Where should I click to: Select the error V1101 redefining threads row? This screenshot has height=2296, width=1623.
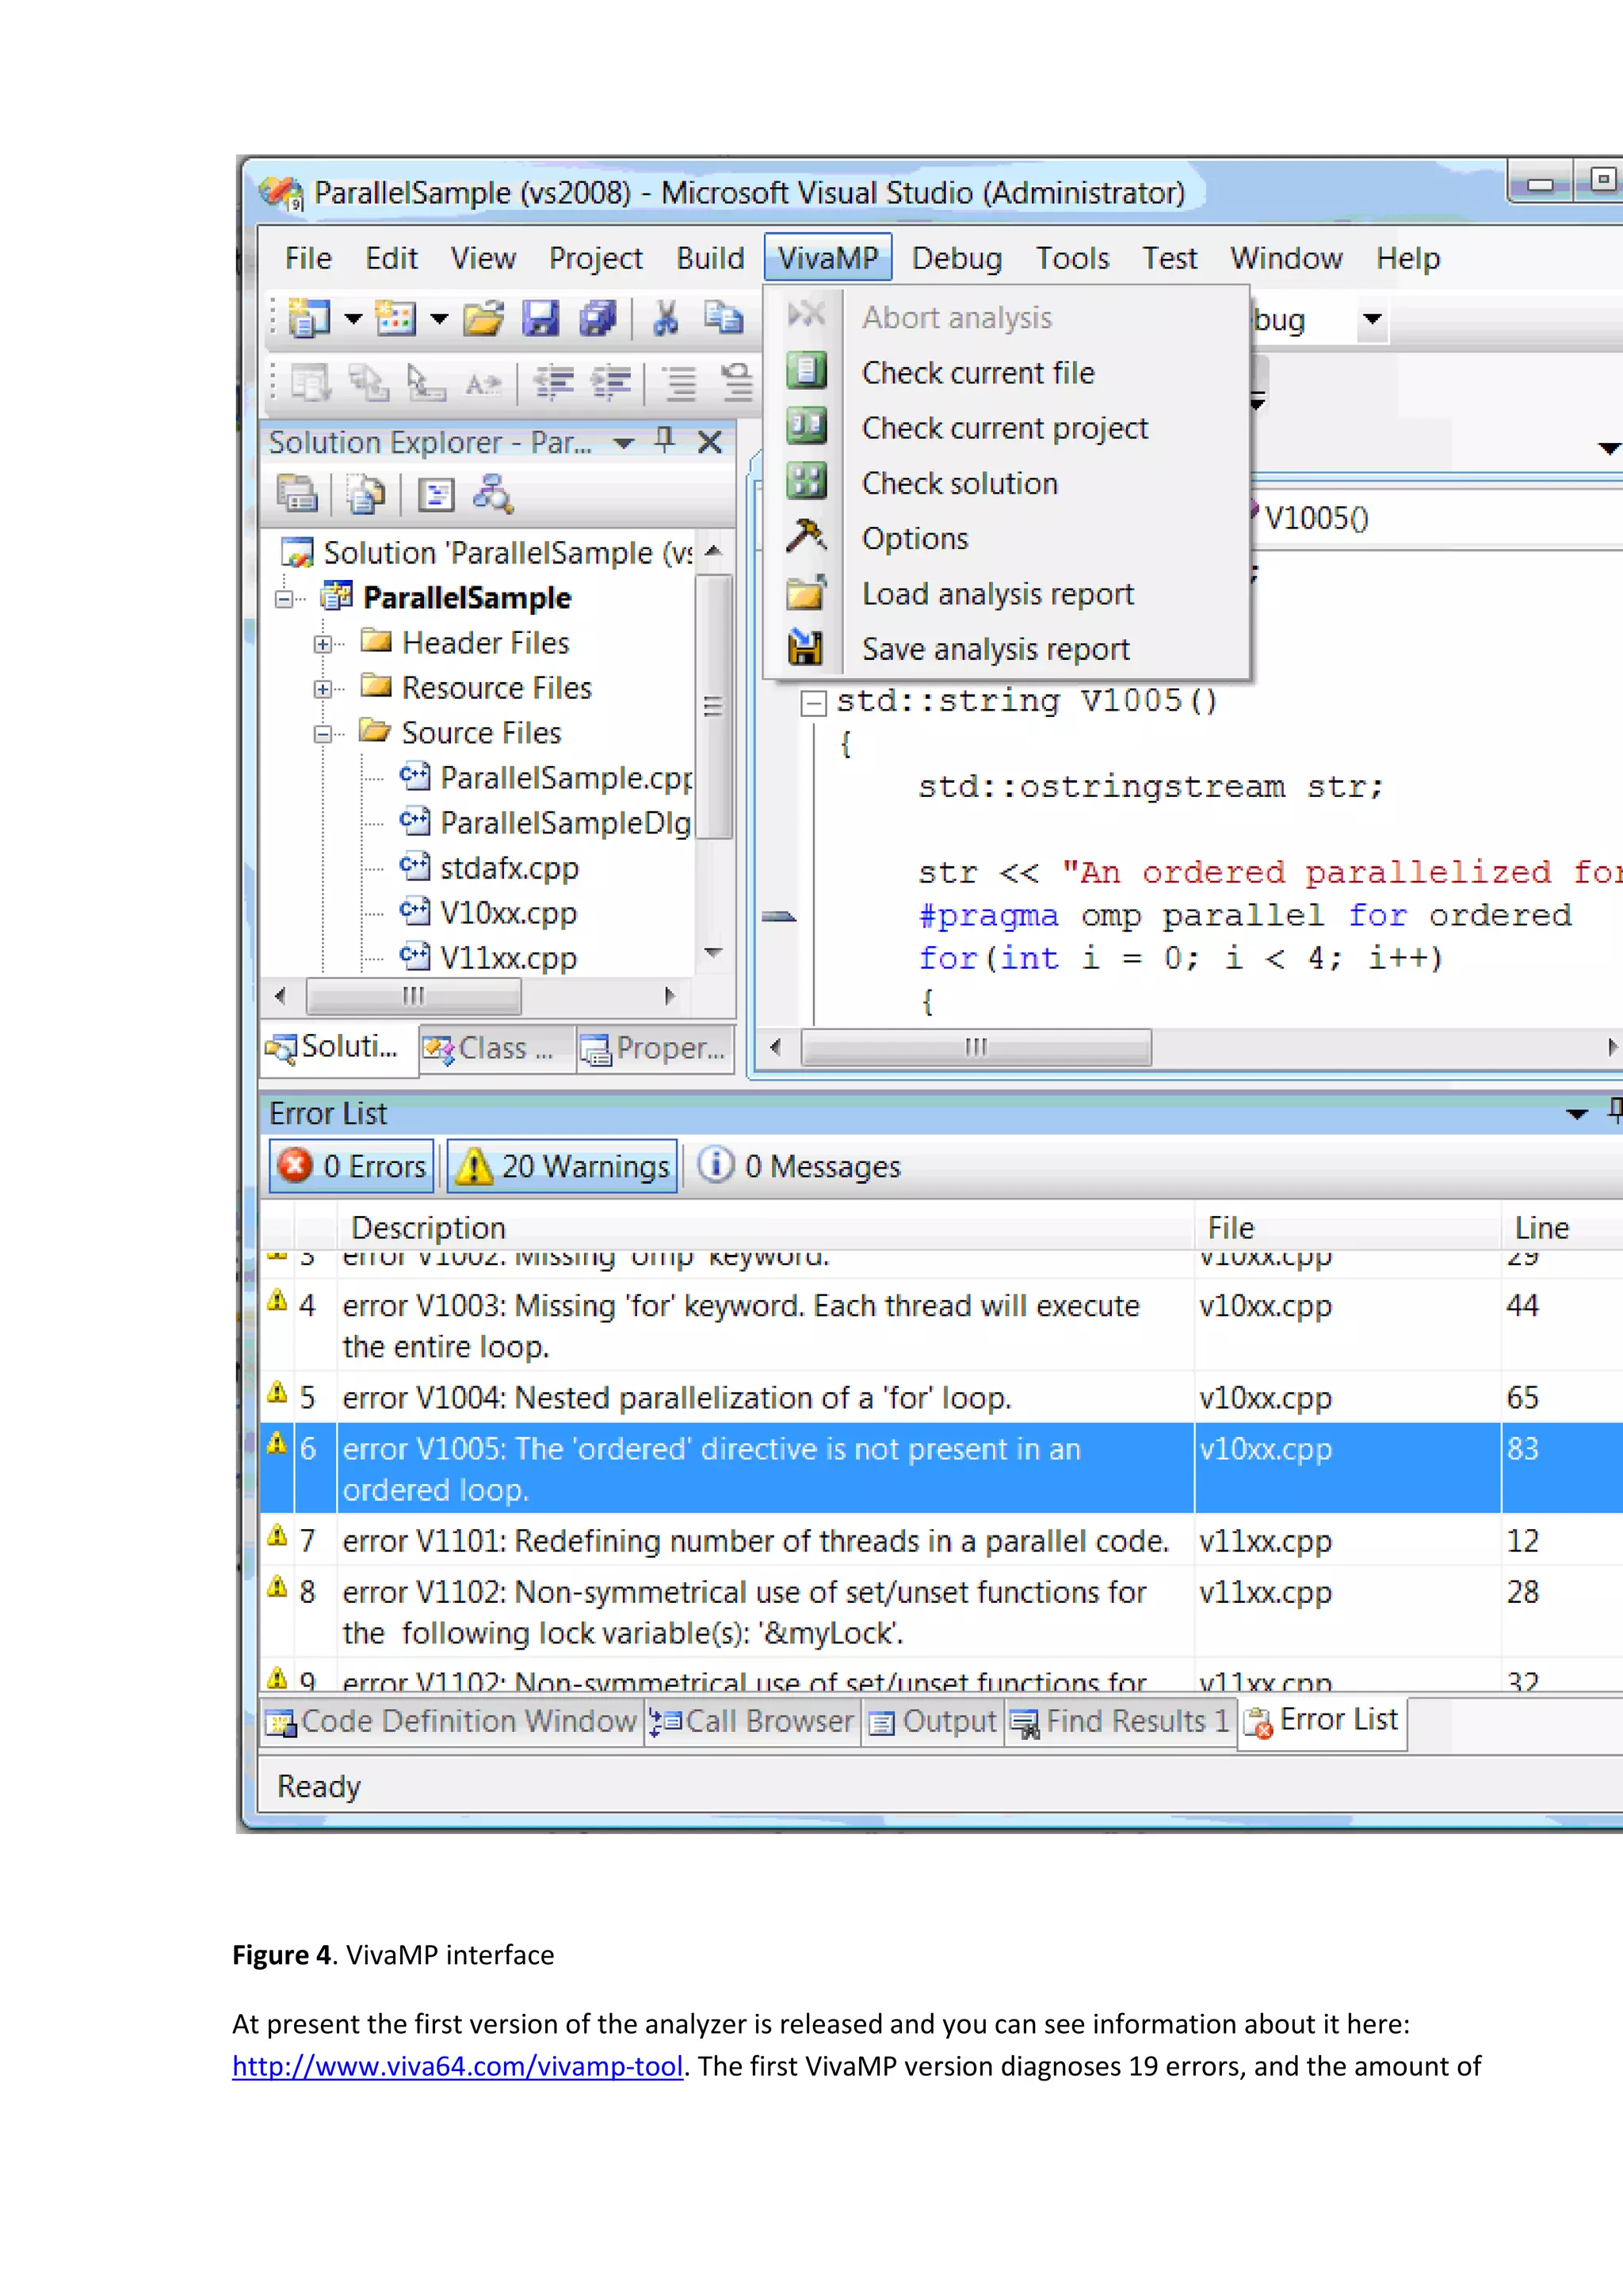pos(940,1540)
